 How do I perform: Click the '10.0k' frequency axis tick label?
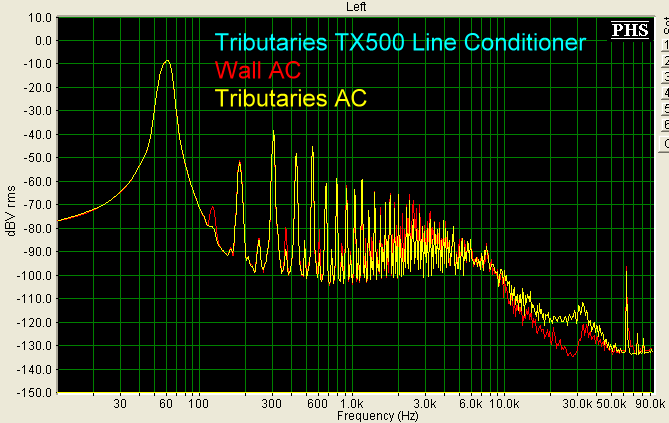coord(504,403)
